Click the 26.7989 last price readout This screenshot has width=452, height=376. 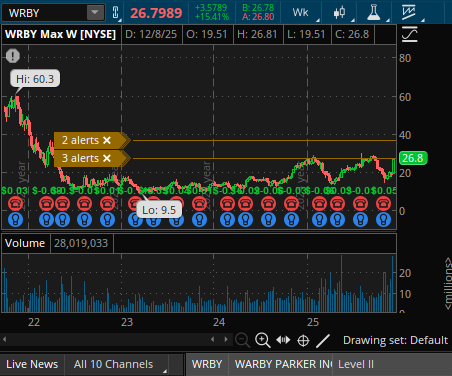(156, 13)
